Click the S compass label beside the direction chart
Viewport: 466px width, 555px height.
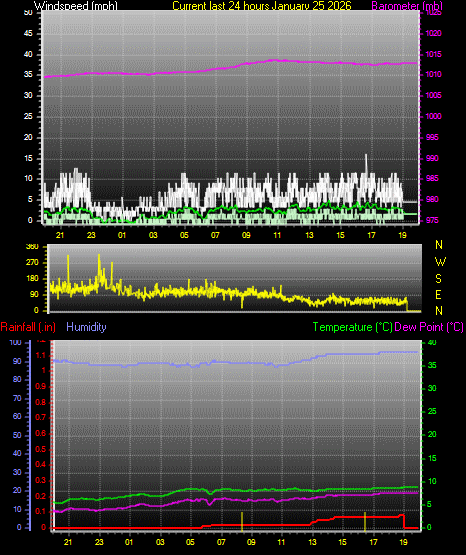439,279
